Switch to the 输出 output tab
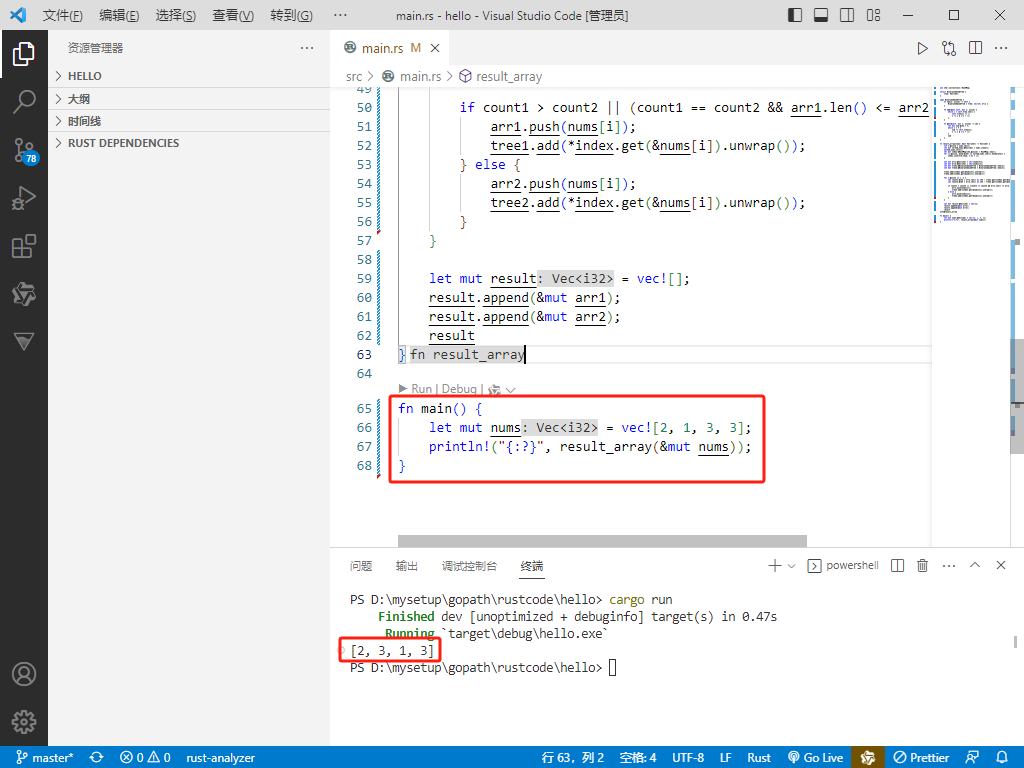Screen dimensions: 1024x768 click(406, 566)
